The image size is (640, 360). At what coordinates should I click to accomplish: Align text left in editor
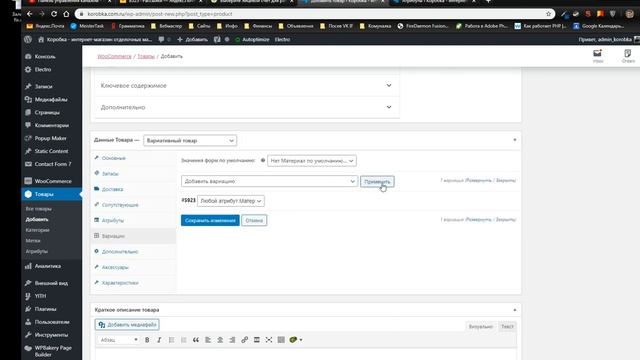[208, 340]
